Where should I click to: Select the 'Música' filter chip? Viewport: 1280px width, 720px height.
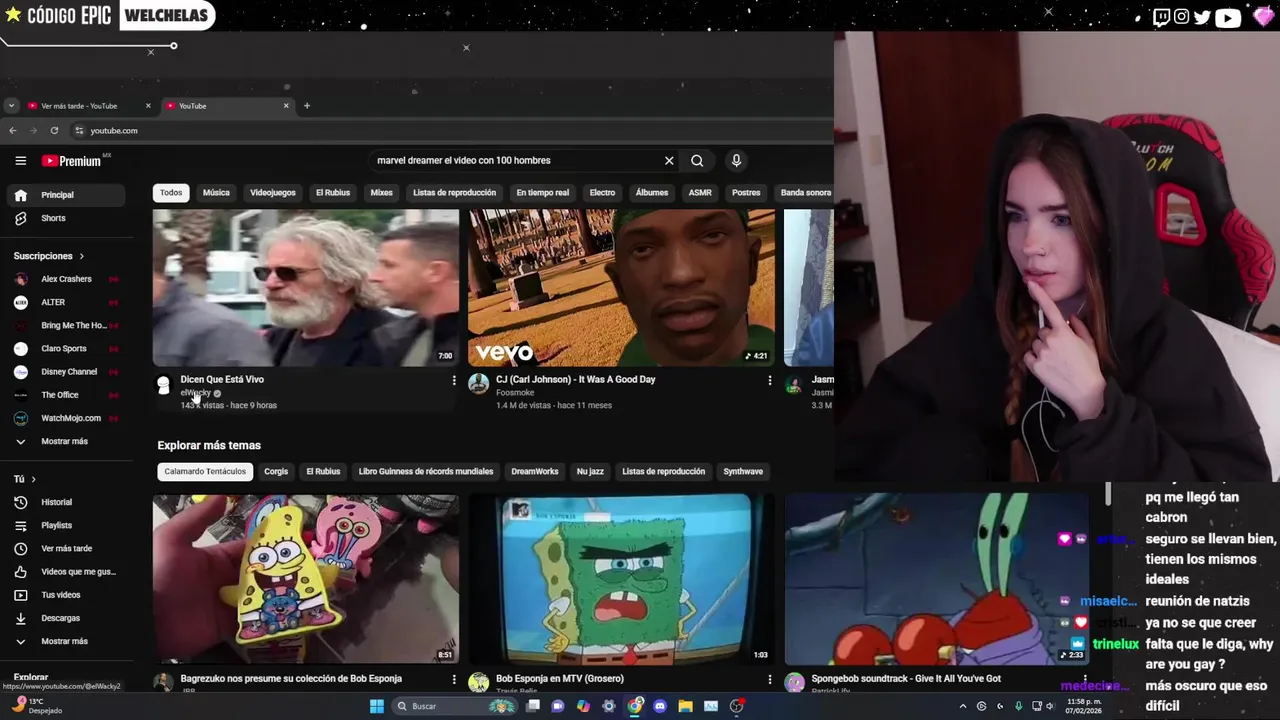[216, 192]
